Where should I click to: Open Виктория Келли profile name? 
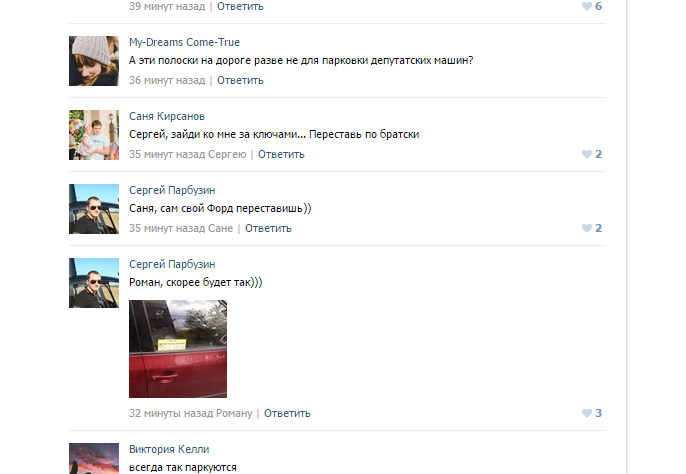tap(169, 449)
